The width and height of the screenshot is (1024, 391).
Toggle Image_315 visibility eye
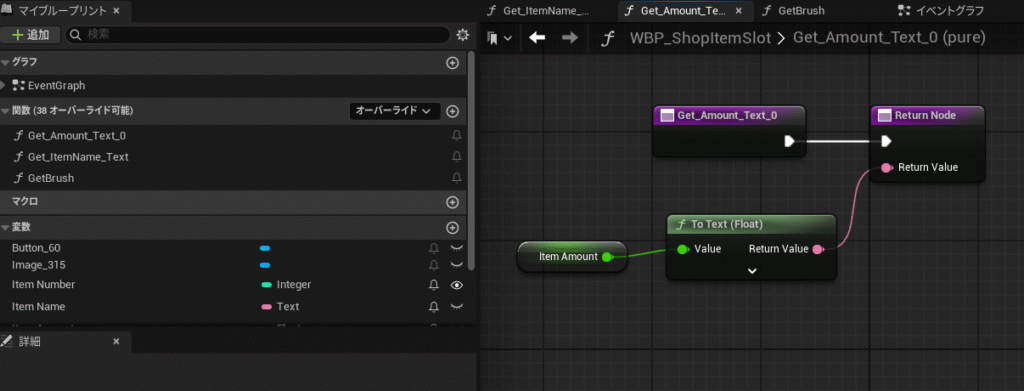click(x=456, y=265)
